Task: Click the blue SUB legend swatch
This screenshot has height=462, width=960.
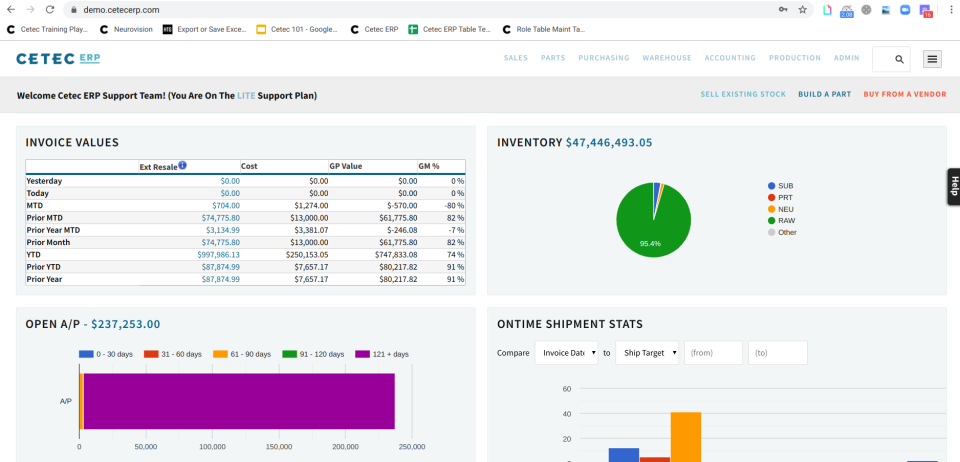Action: (x=771, y=186)
